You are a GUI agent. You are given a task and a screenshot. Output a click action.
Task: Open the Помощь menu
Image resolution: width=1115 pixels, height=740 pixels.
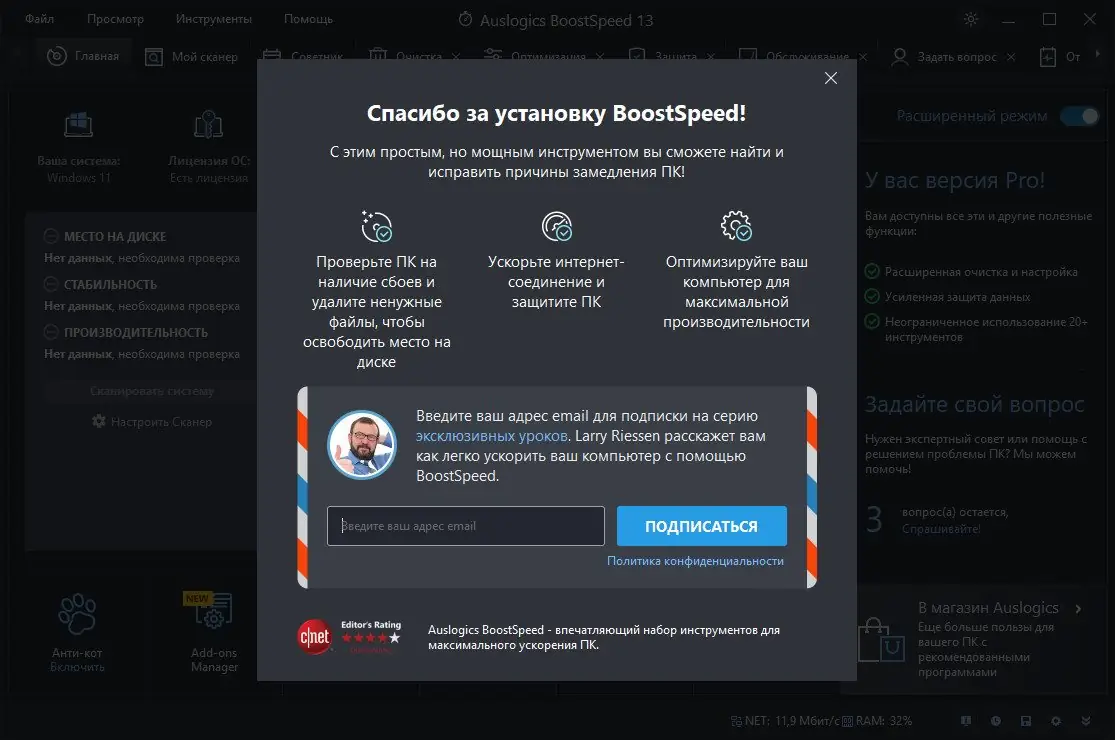point(309,19)
